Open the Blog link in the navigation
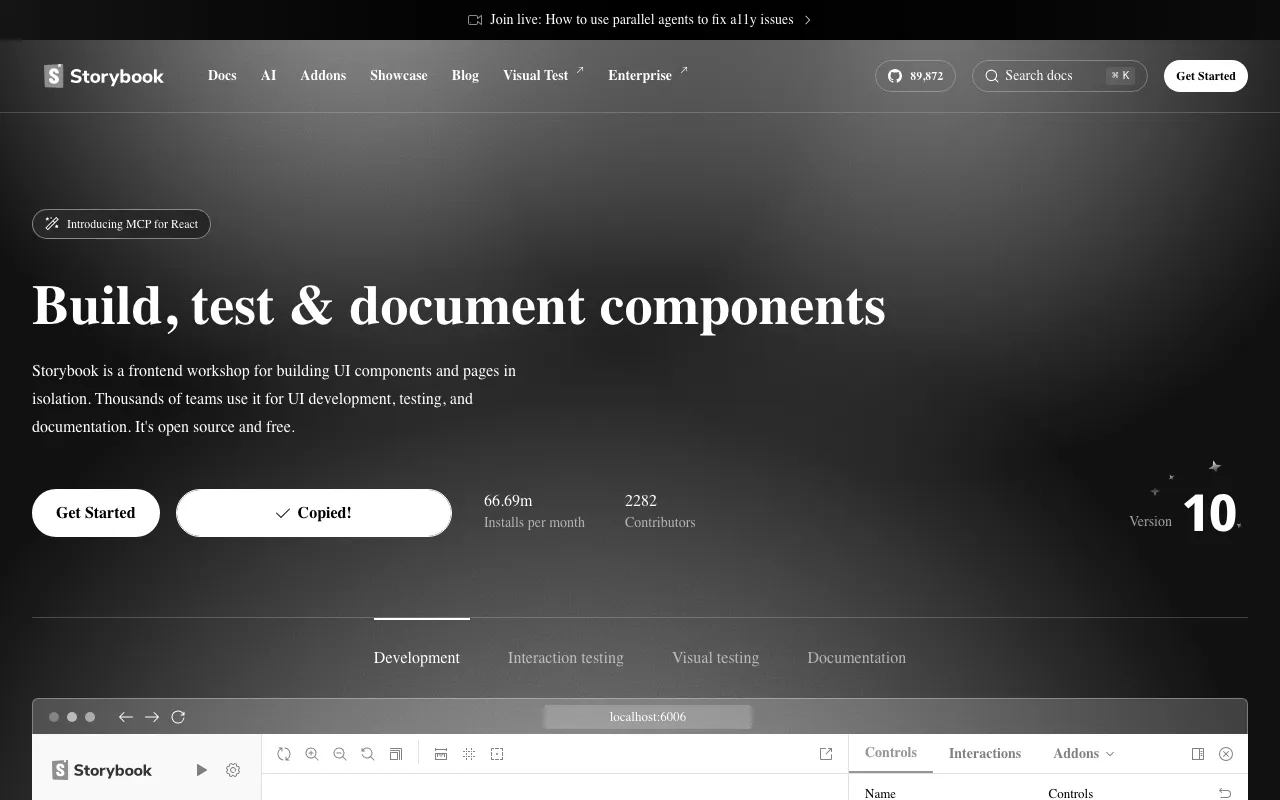Viewport: 1280px width, 800px height. coord(465,76)
